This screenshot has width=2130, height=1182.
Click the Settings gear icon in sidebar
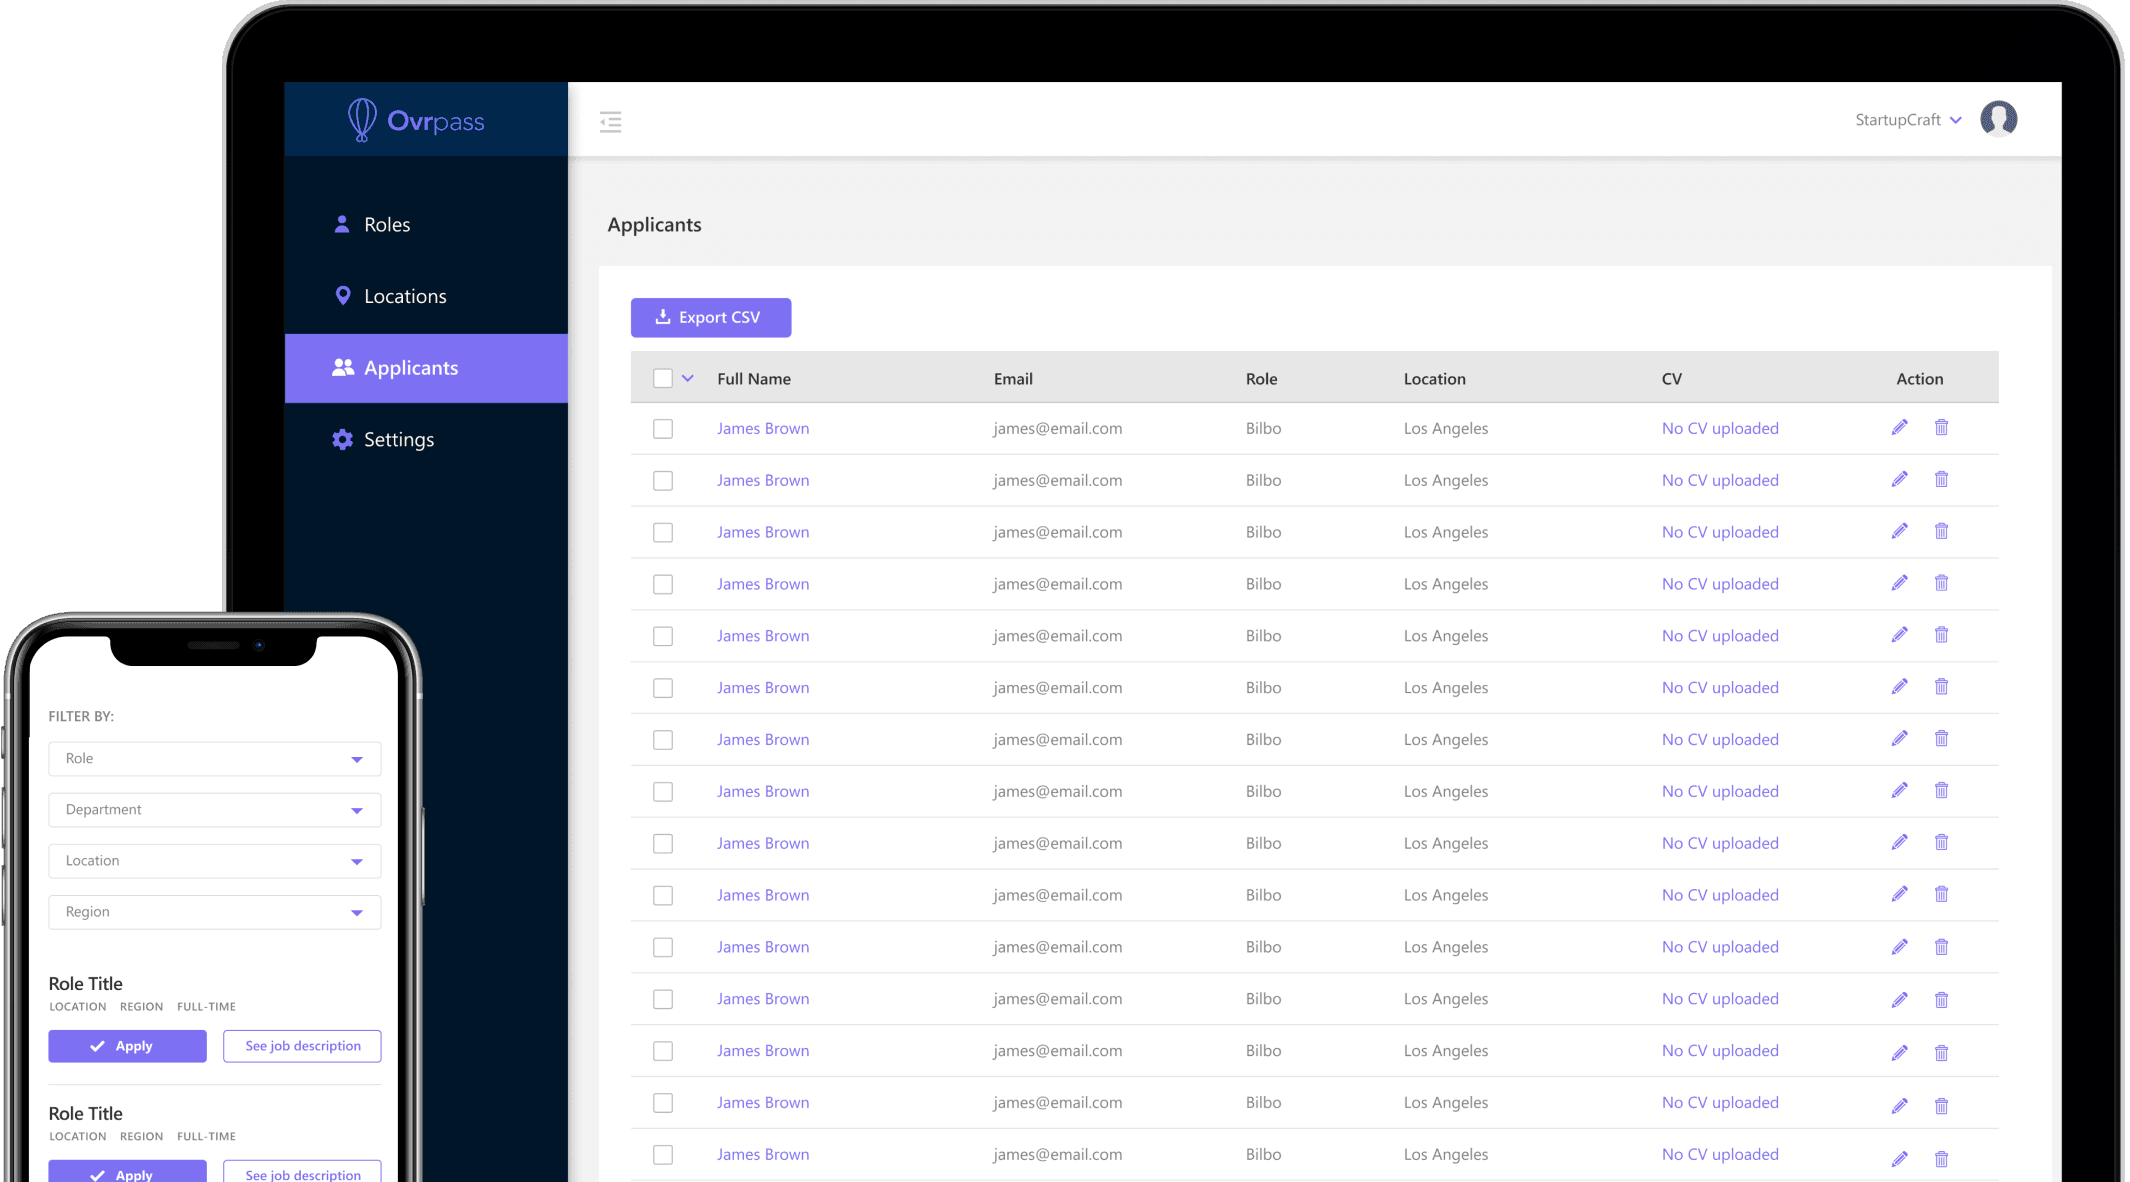point(343,440)
